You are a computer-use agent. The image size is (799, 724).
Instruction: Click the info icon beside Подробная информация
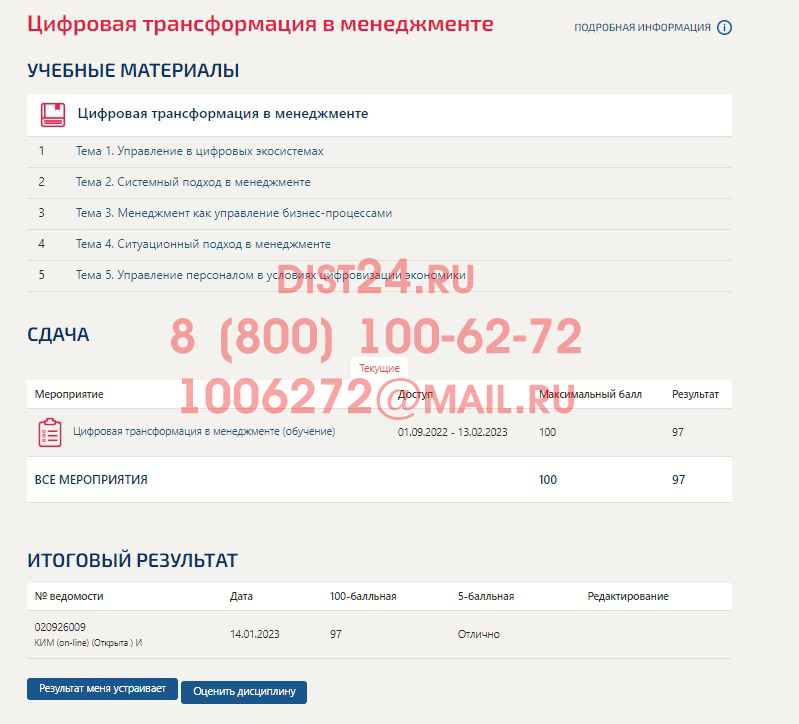pos(725,28)
